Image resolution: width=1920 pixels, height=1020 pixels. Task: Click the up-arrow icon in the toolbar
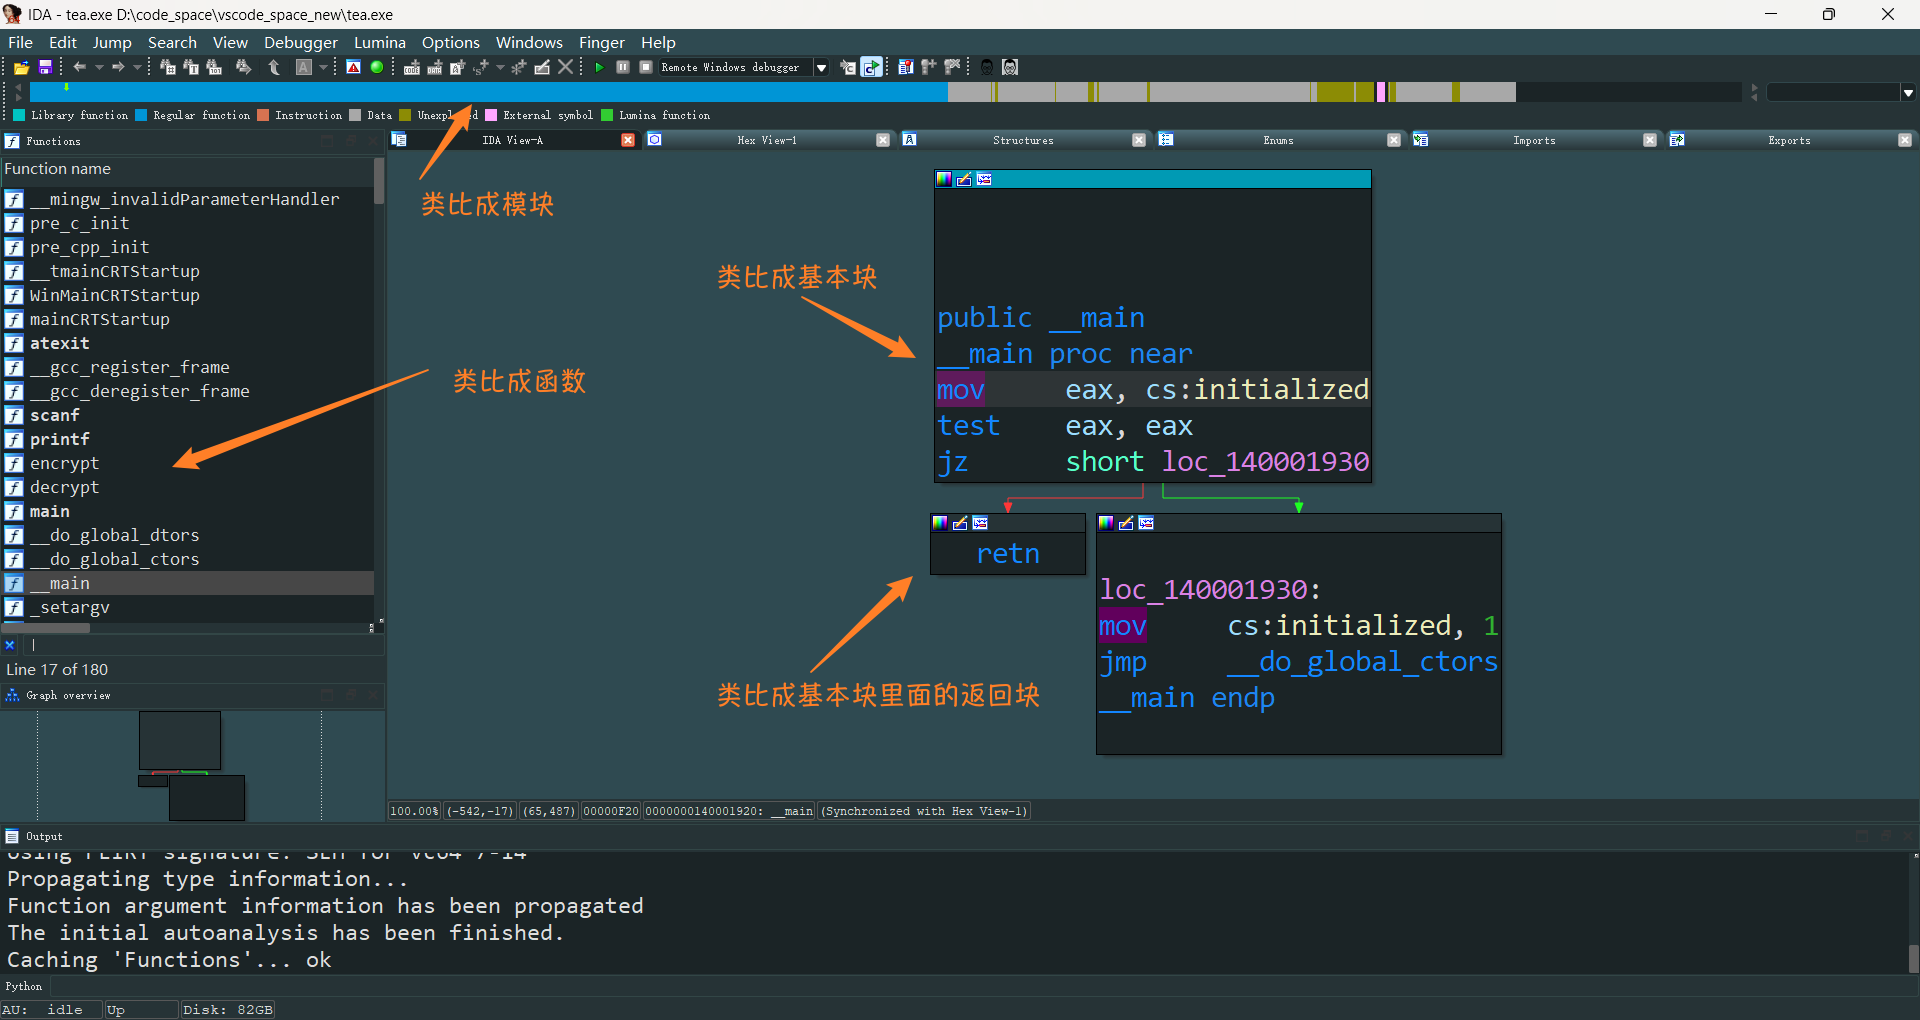(274, 67)
